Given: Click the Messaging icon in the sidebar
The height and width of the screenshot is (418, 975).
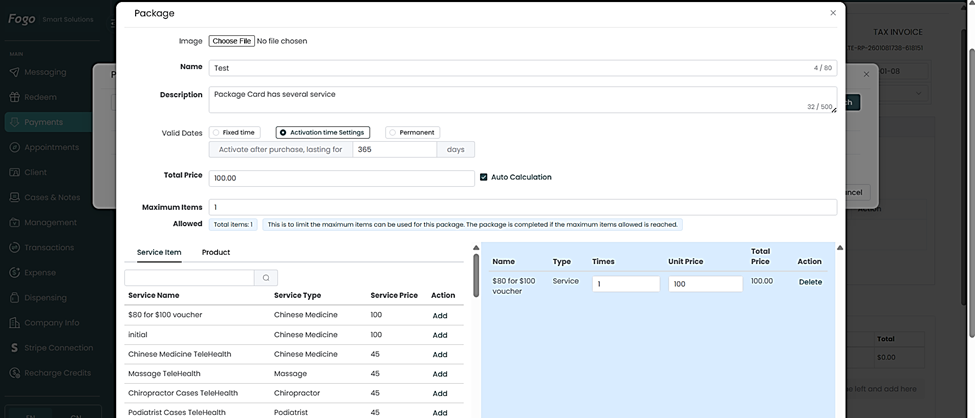Looking at the screenshot, I should [14, 72].
